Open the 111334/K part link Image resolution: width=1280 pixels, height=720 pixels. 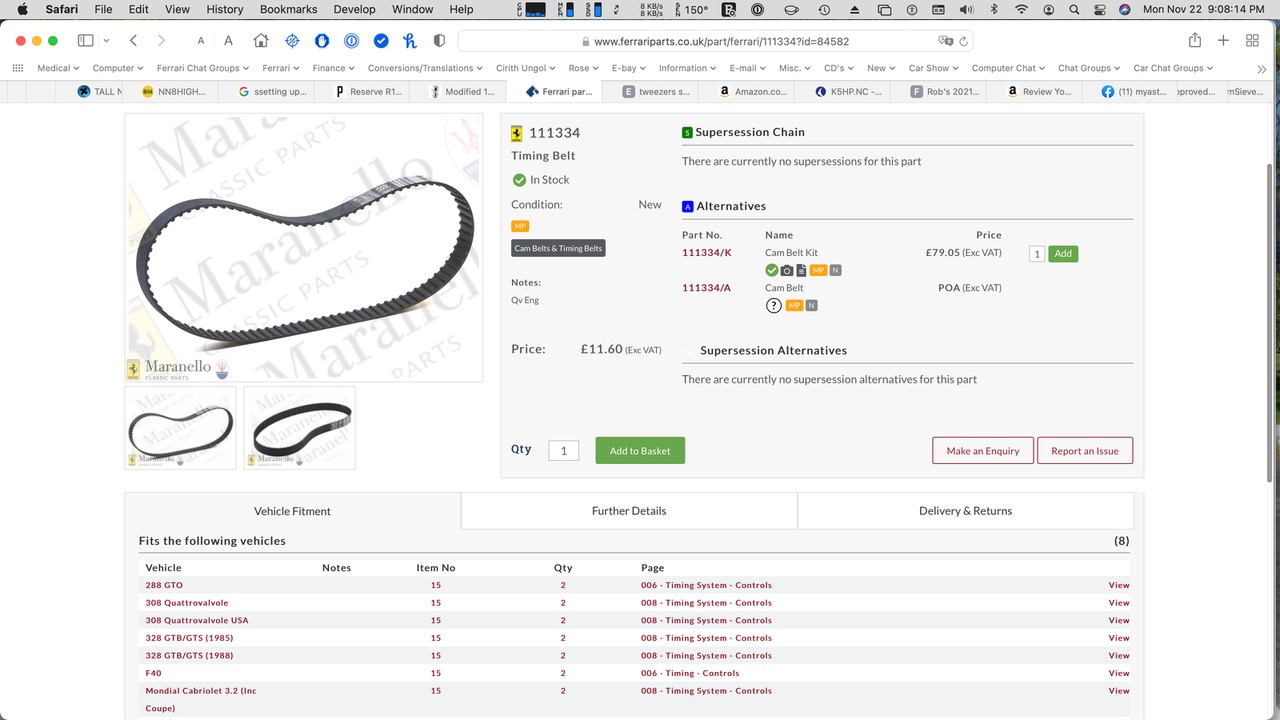pos(706,253)
